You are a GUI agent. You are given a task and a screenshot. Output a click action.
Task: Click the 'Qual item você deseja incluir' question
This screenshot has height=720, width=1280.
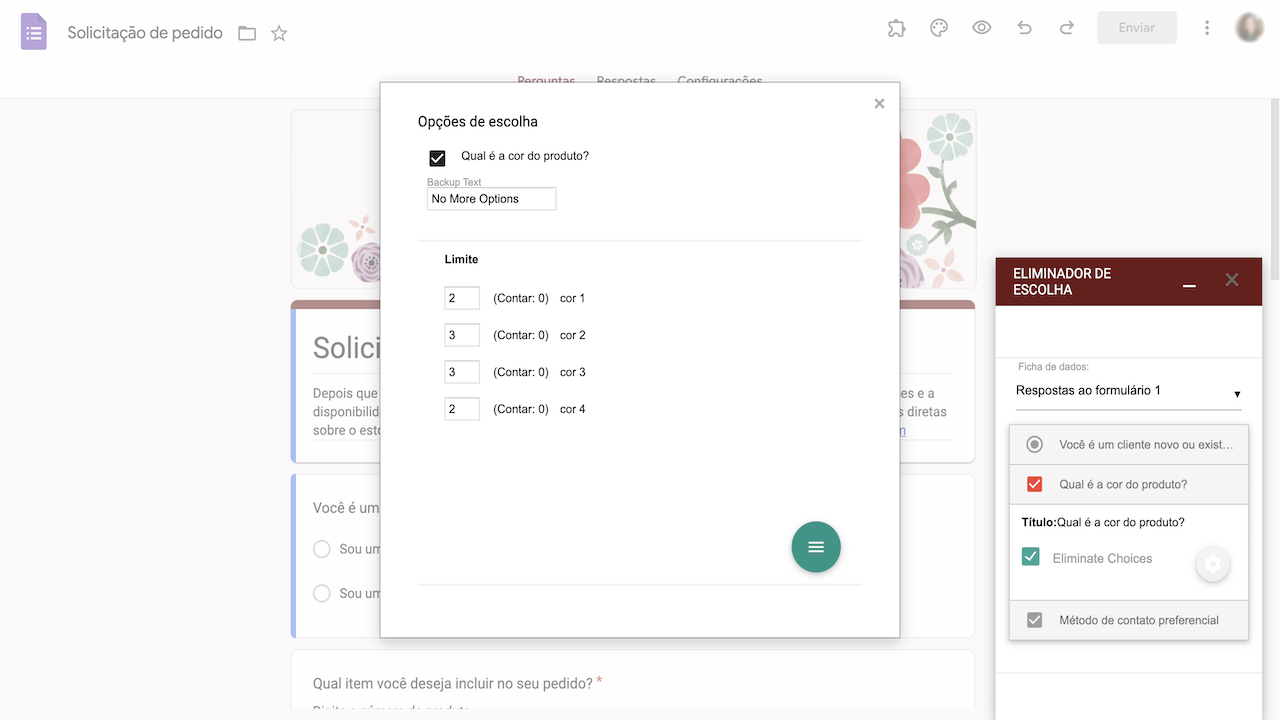[453, 683]
